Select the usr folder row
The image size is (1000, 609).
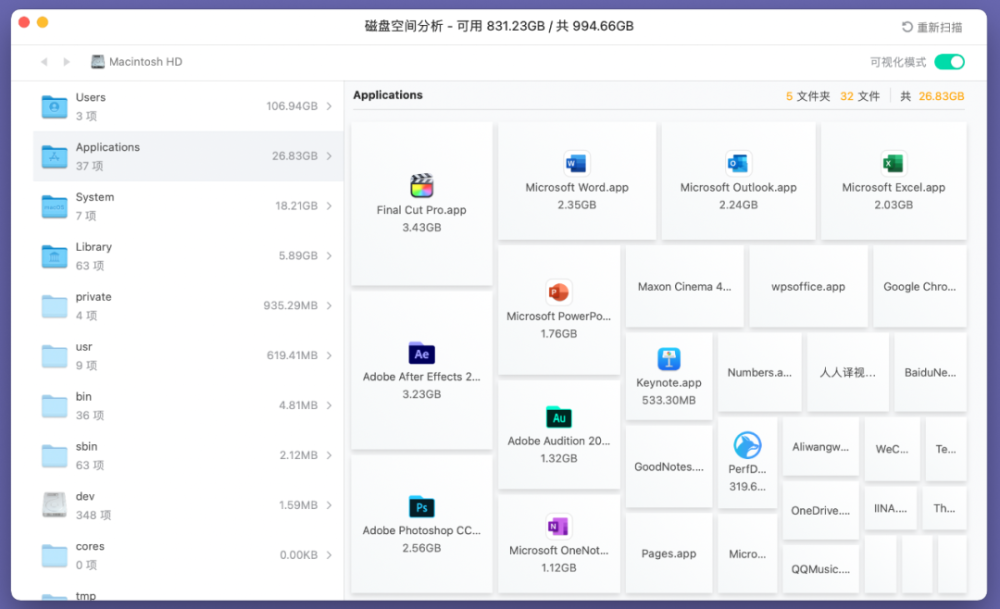pyautogui.click(x=188, y=356)
